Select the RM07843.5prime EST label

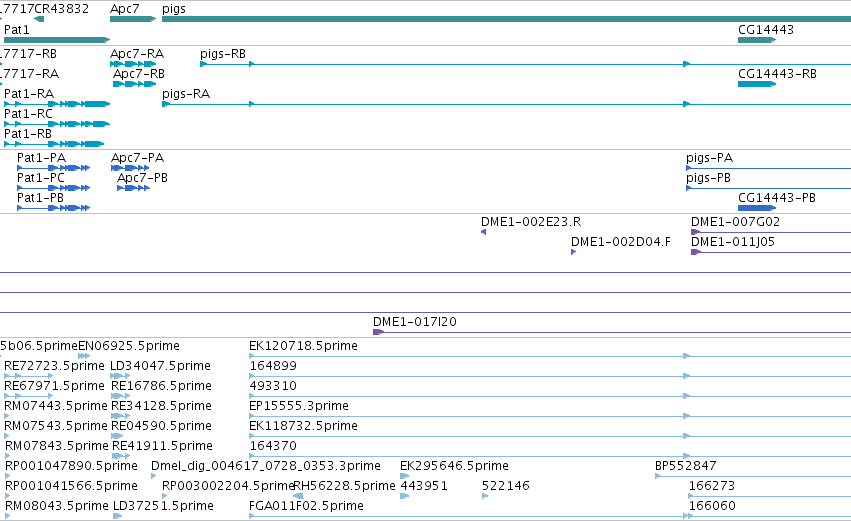click(x=57, y=447)
